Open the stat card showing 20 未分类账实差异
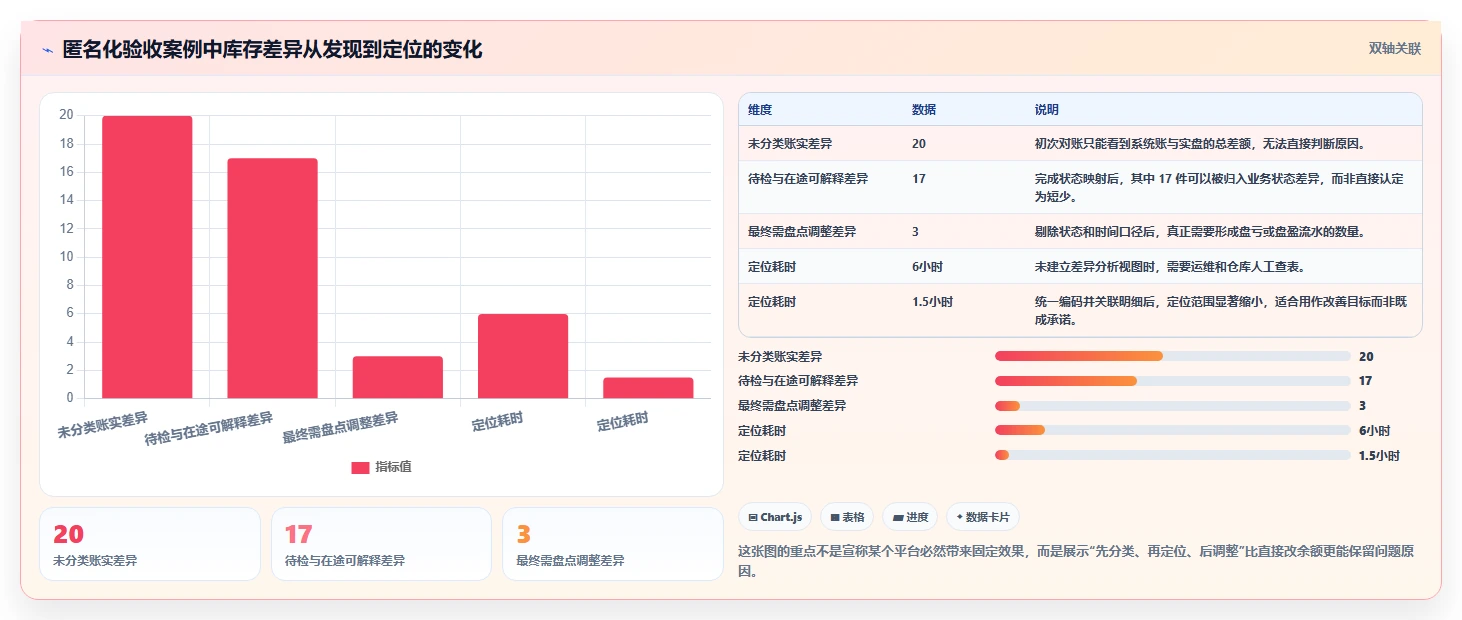 click(x=150, y=544)
